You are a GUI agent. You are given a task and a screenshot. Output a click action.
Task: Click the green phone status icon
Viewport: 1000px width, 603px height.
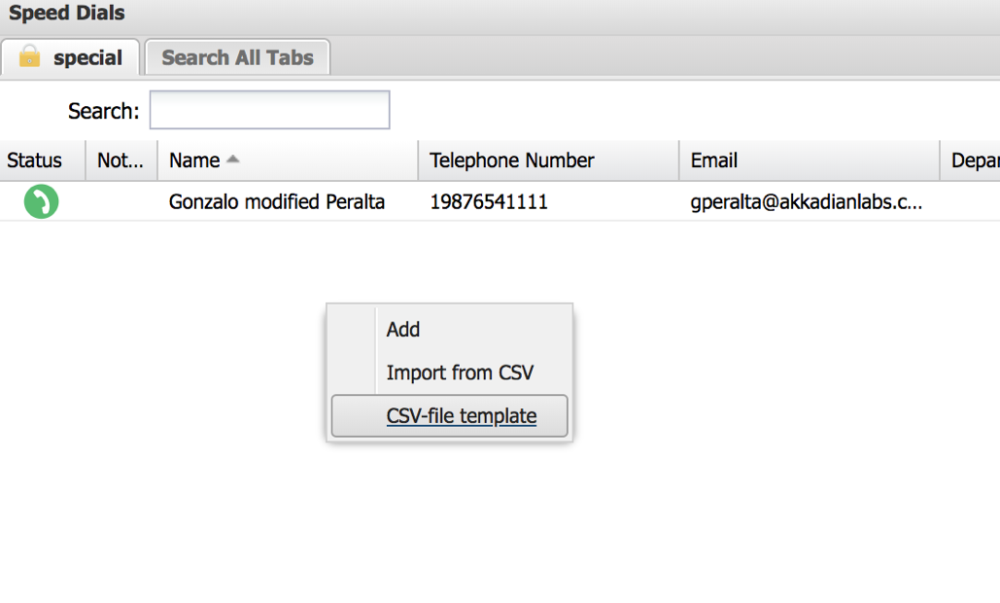point(41,201)
